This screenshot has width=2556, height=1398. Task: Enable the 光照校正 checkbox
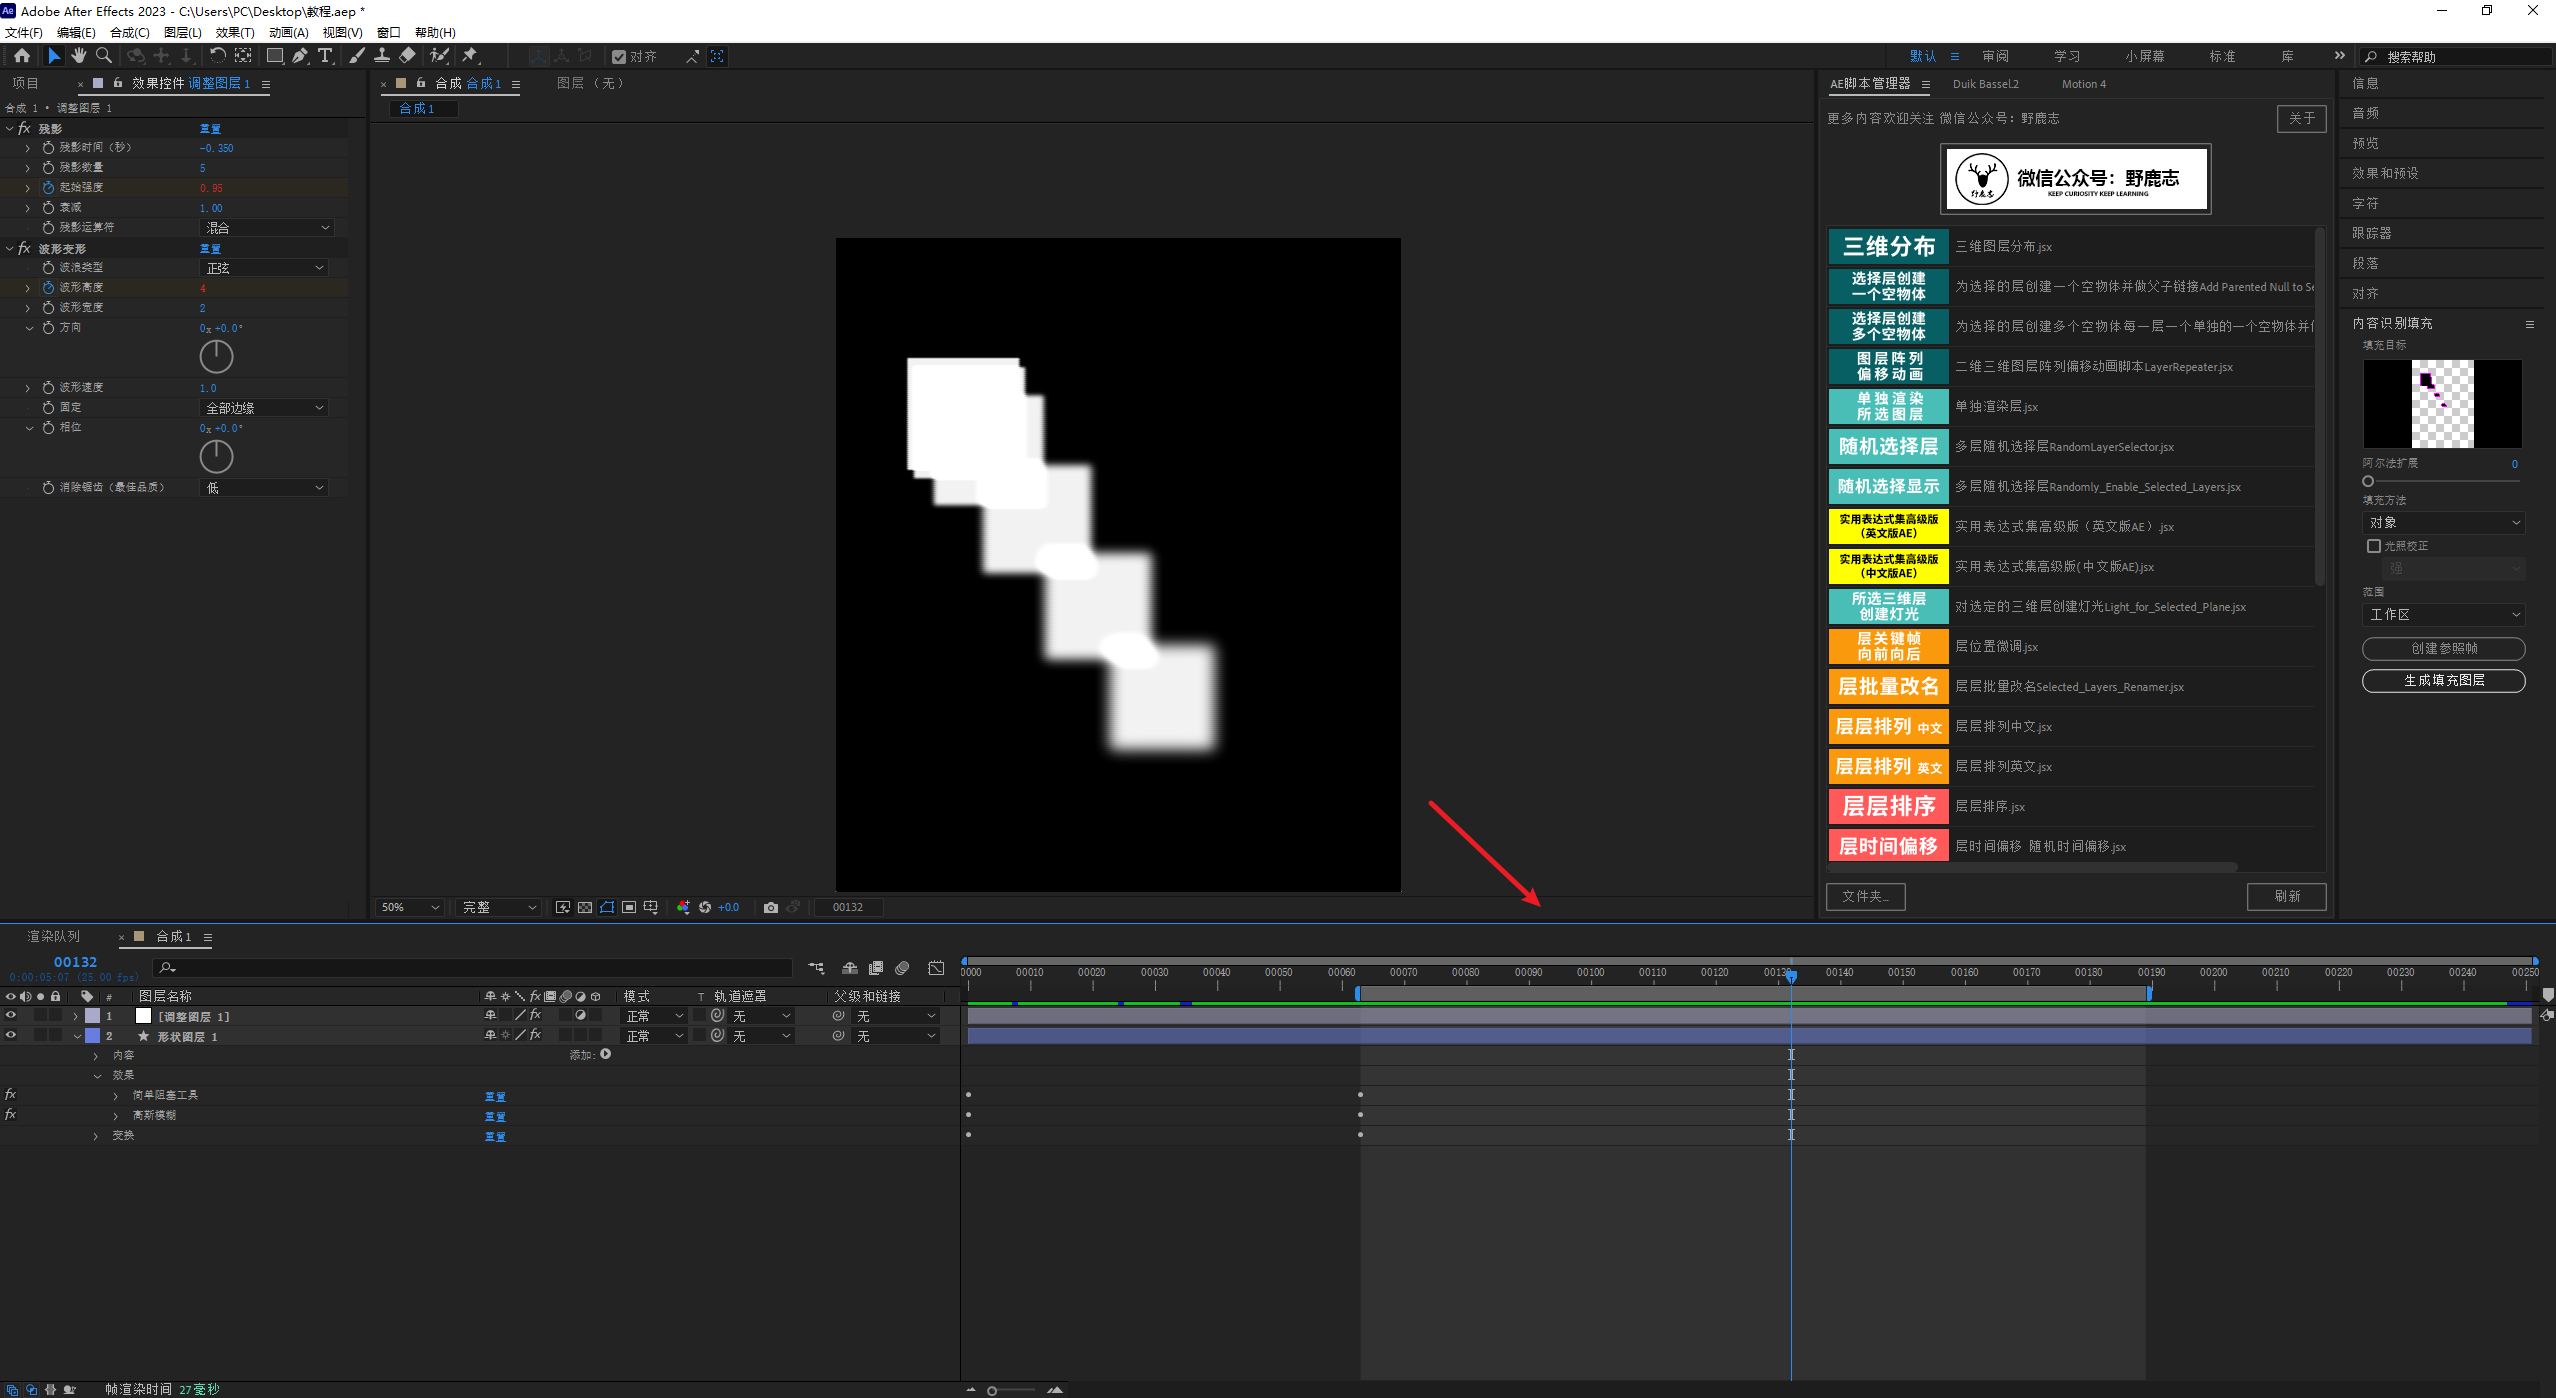(x=2373, y=546)
